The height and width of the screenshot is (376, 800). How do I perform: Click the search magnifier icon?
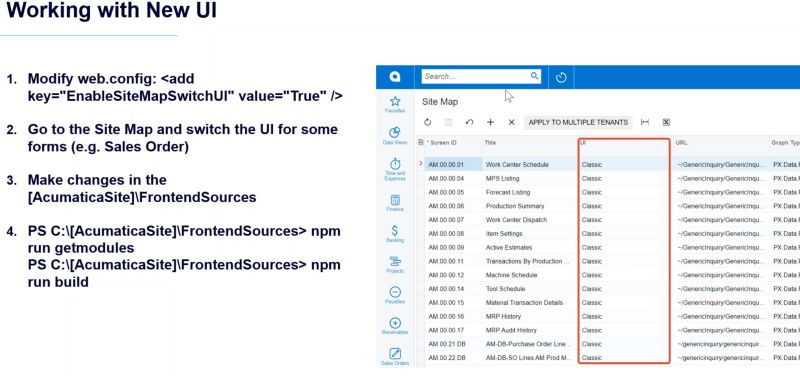click(534, 76)
